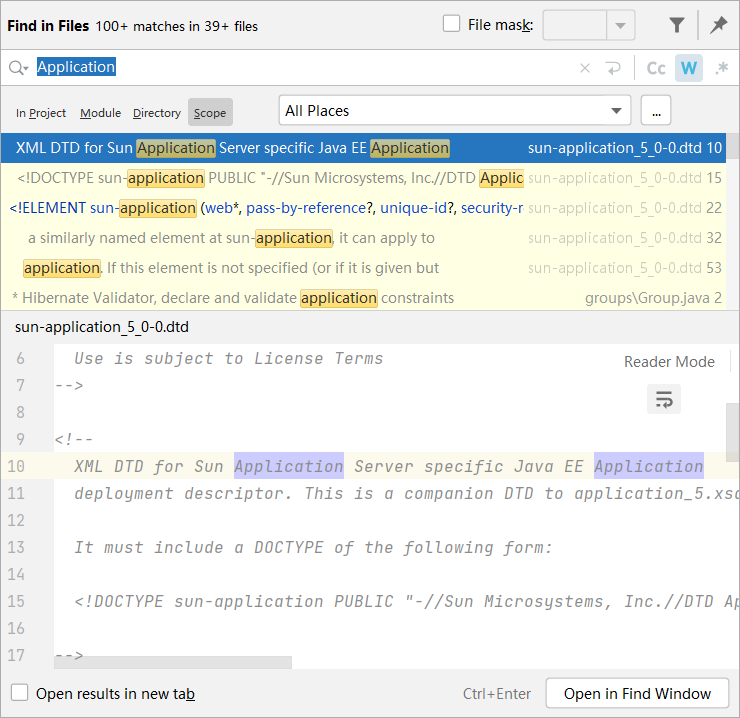The width and height of the screenshot is (740, 718).
Task: Click Open in Find Window button
Action: [x=637, y=693]
